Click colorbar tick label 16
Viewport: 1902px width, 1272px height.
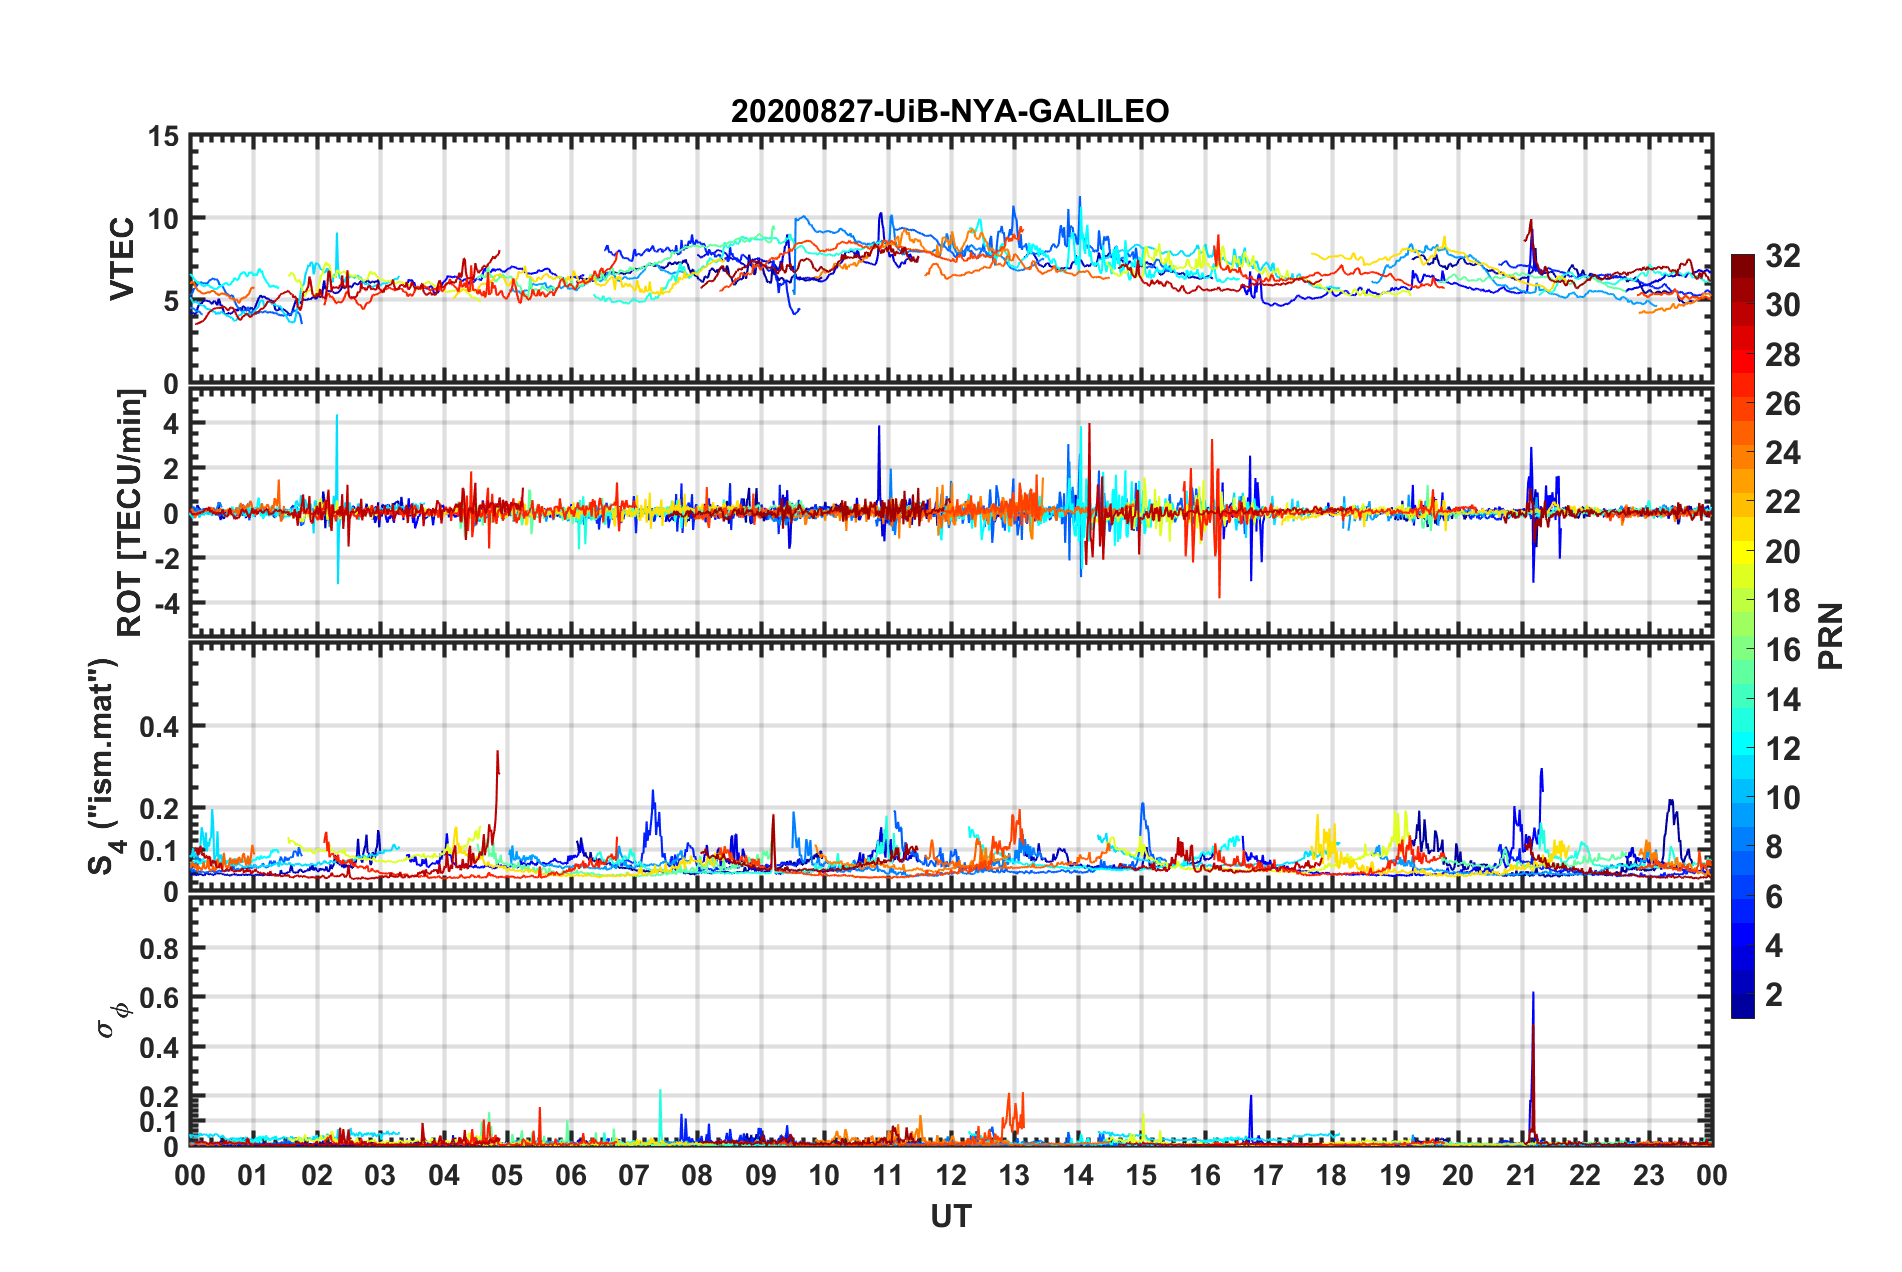[x=1782, y=650]
